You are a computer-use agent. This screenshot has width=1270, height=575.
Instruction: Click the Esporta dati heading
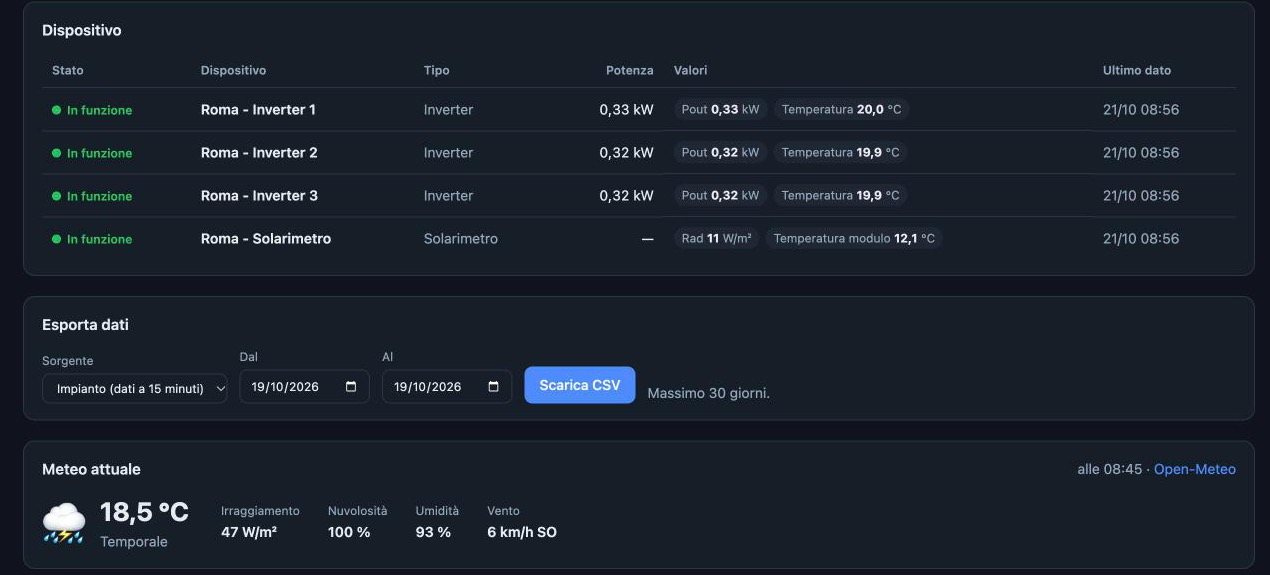(x=85, y=325)
